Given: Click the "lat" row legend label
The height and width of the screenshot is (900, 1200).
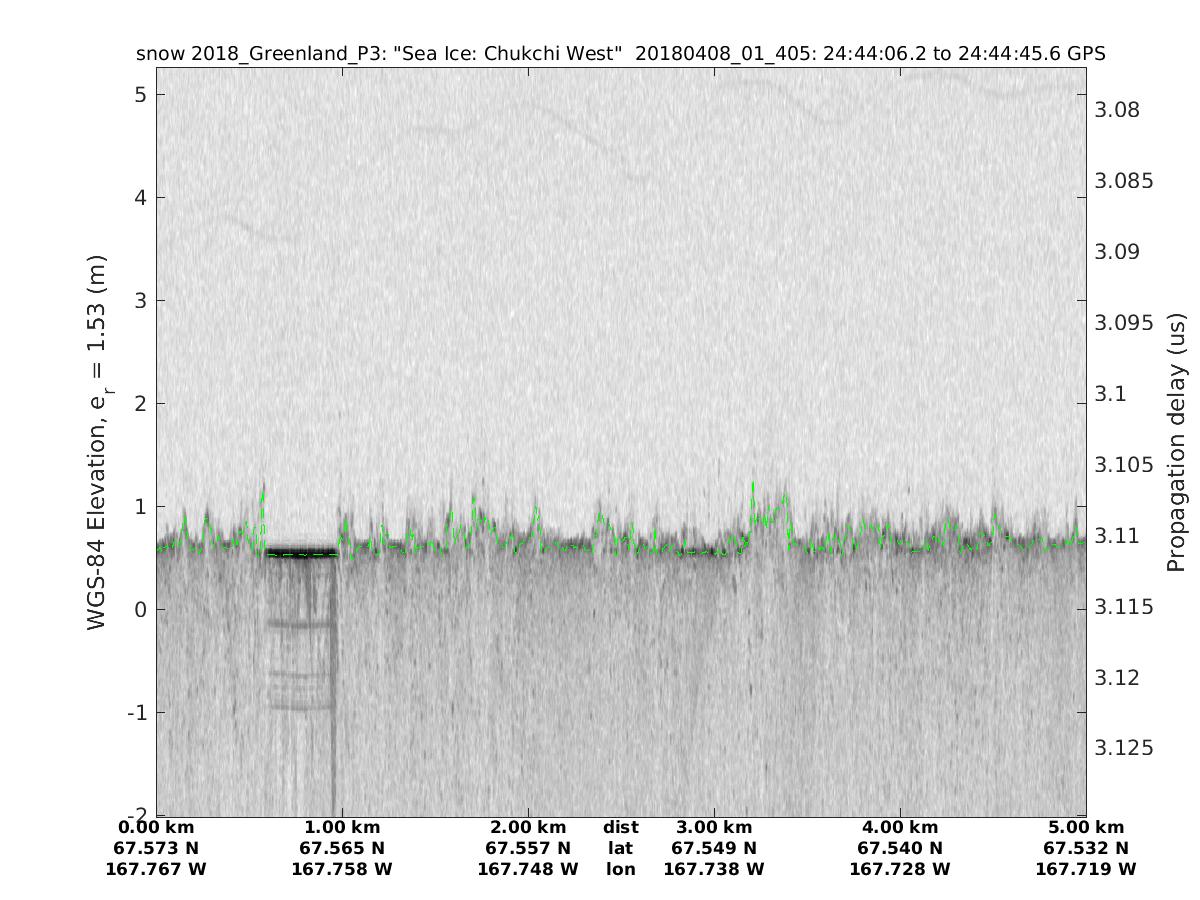Looking at the screenshot, I should pos(620,849).
